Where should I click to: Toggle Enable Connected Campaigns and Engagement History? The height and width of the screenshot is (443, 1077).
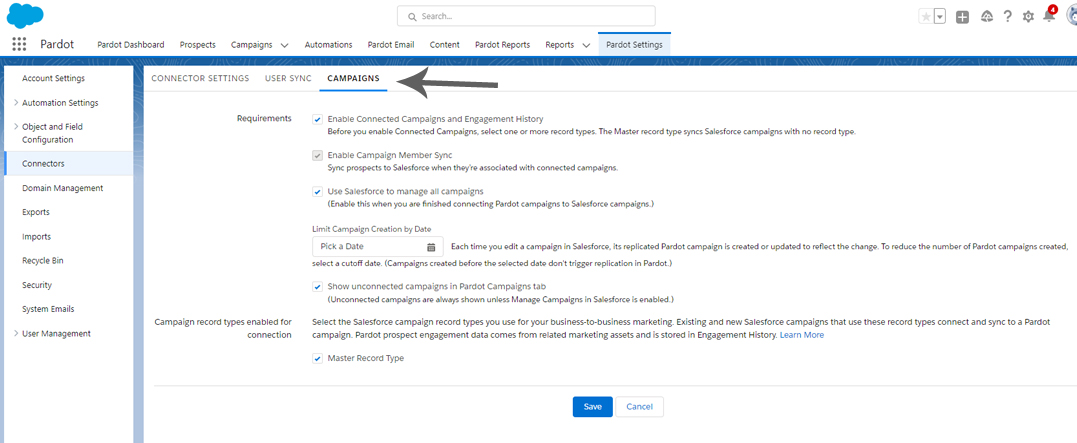point(317,120)
